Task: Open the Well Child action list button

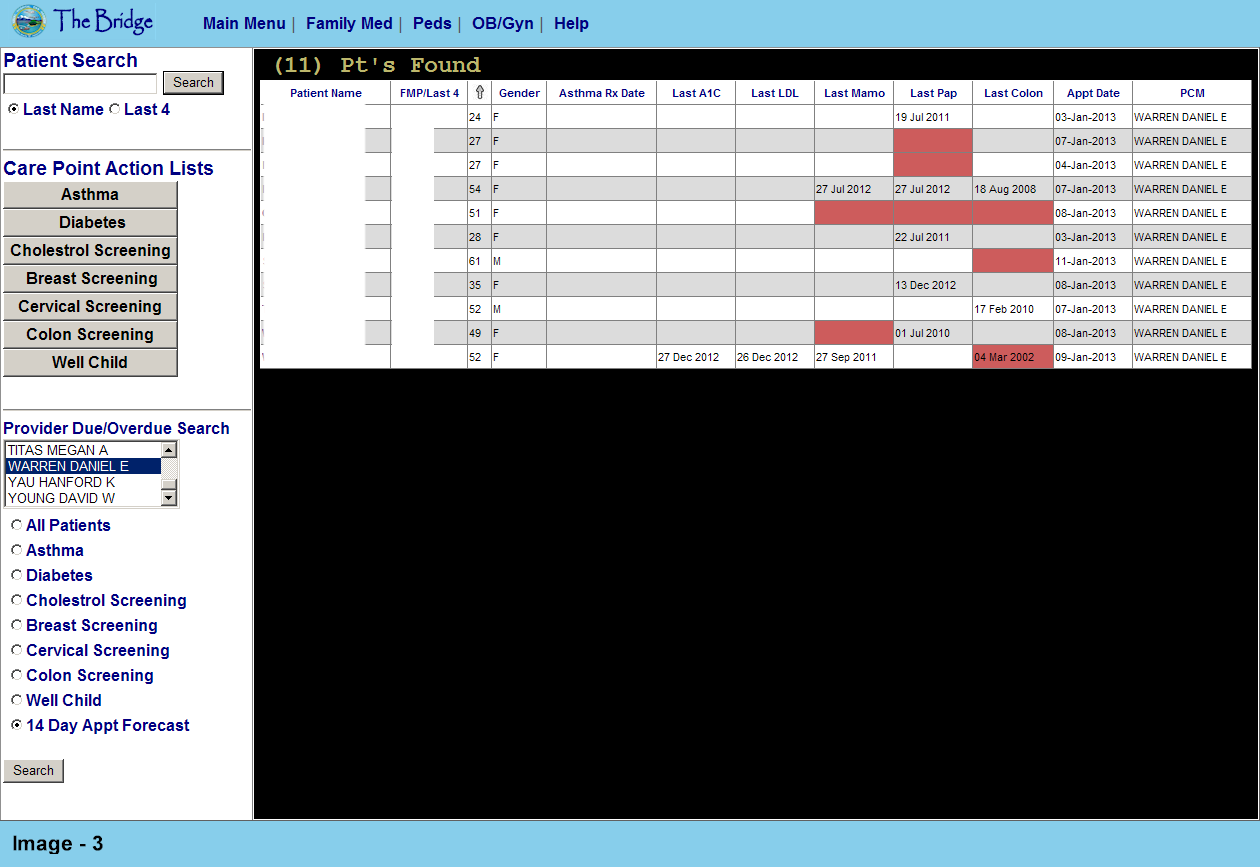Action: (x=90, y=363)
